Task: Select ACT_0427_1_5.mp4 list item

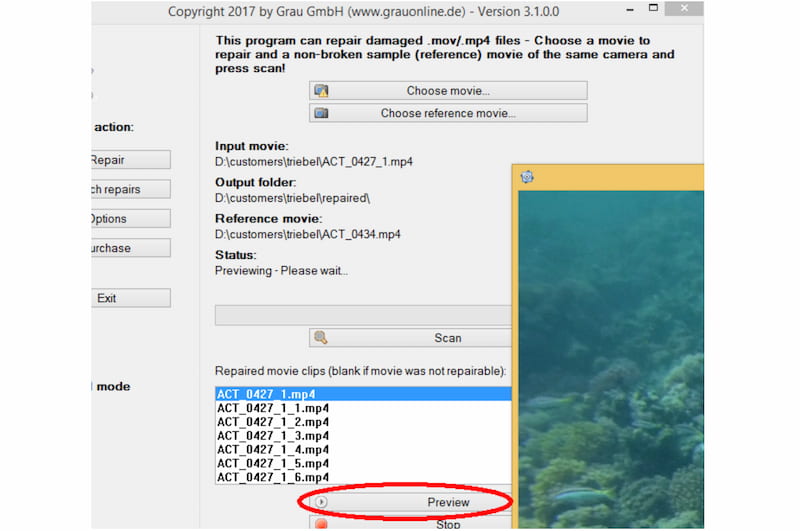Action: [273, 464]
